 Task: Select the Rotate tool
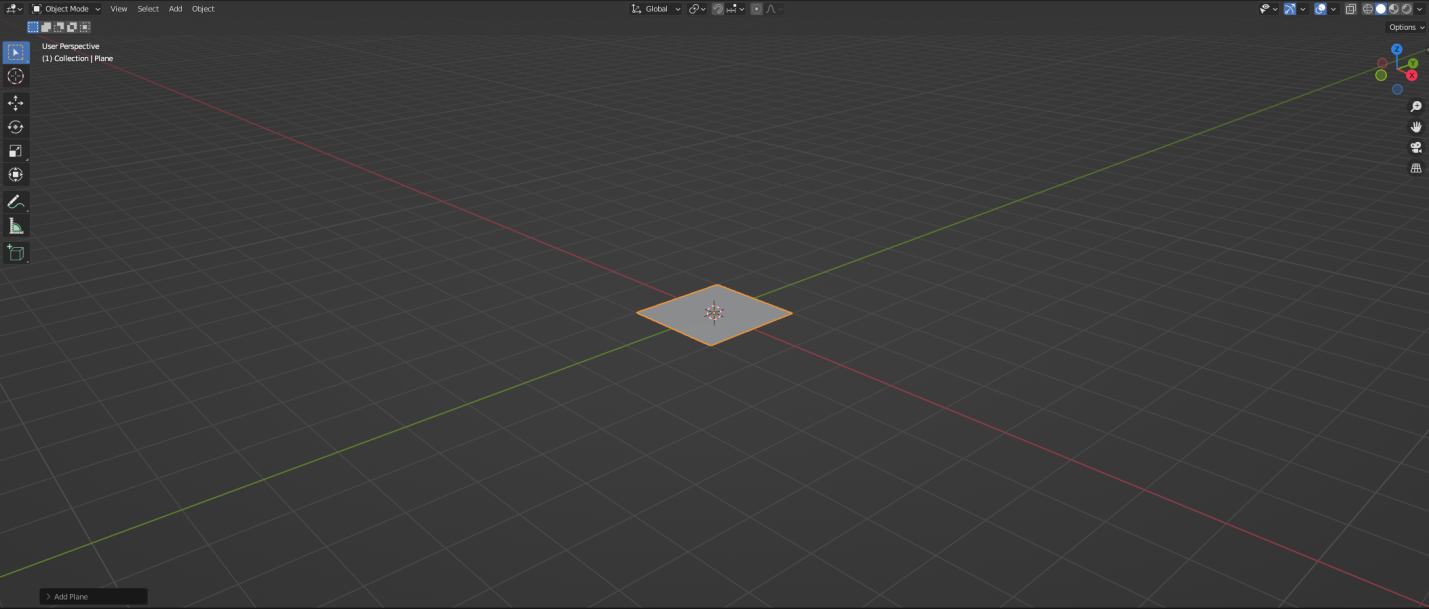pos(16,127)
